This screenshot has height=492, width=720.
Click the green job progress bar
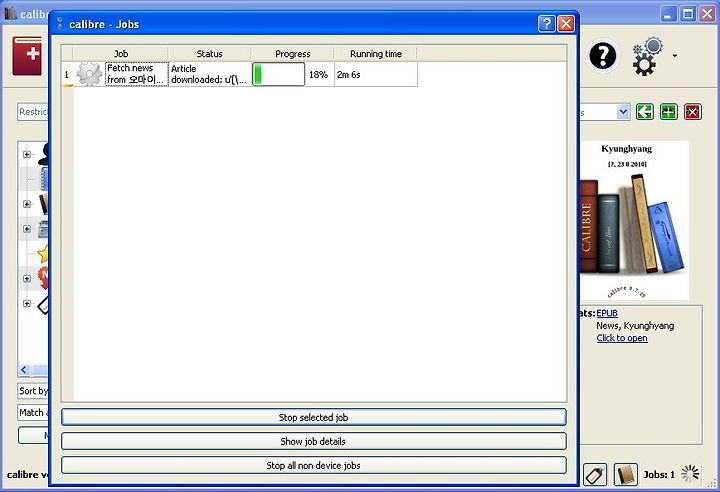[x=278, y=74]
